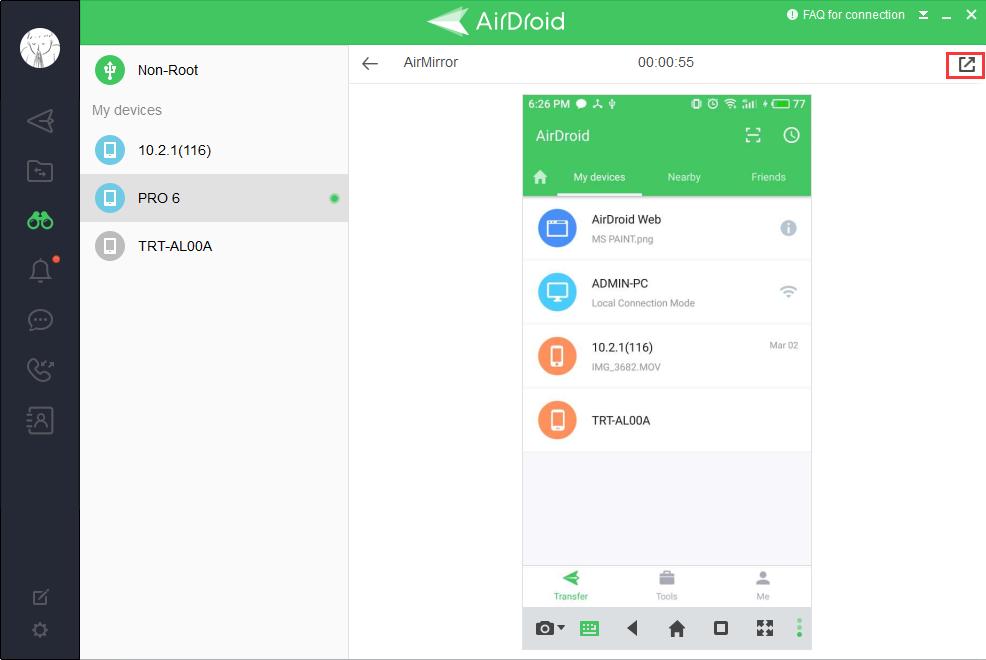
Task: Enter fullscreen with the arrows icon
Action: [765, 628]
